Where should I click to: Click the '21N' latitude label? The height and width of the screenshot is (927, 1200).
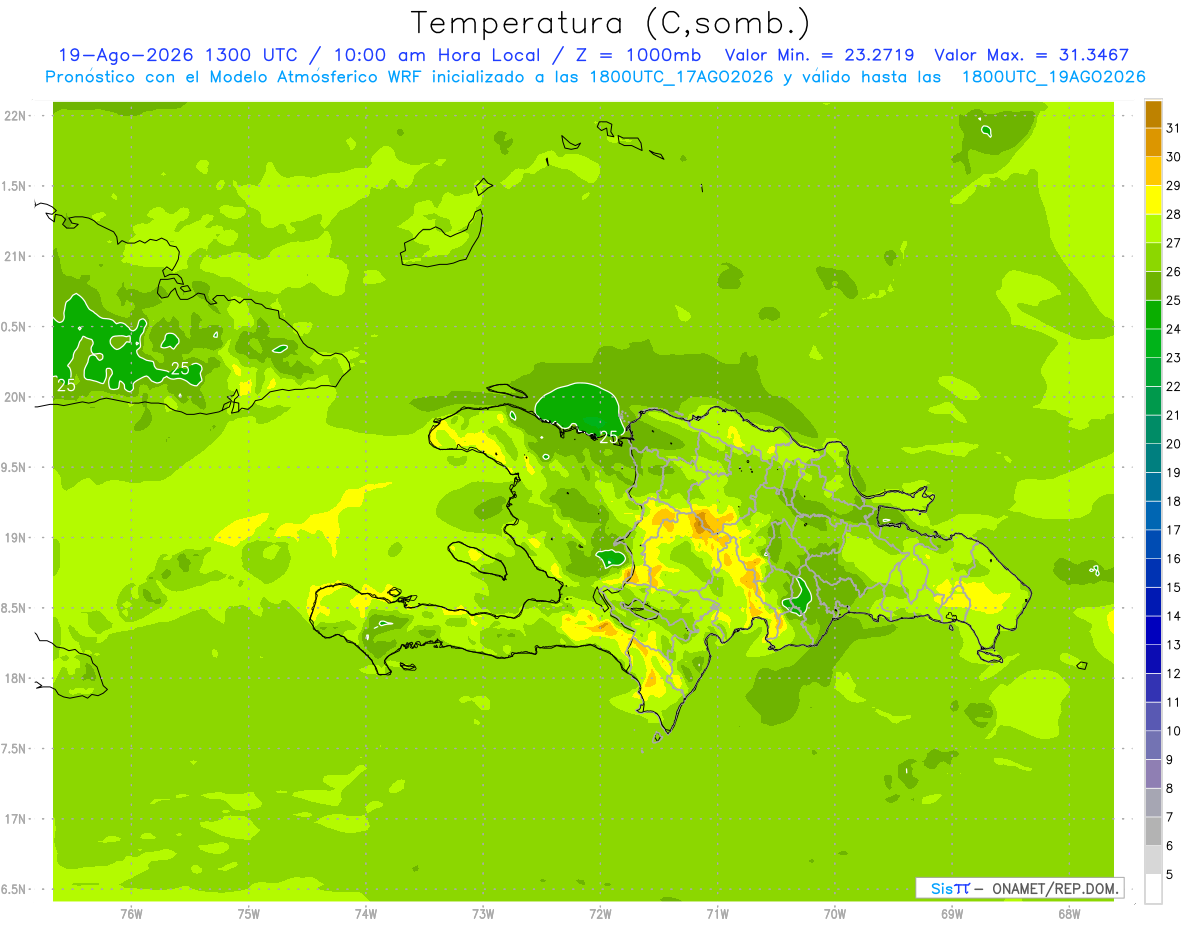(14, 256)
